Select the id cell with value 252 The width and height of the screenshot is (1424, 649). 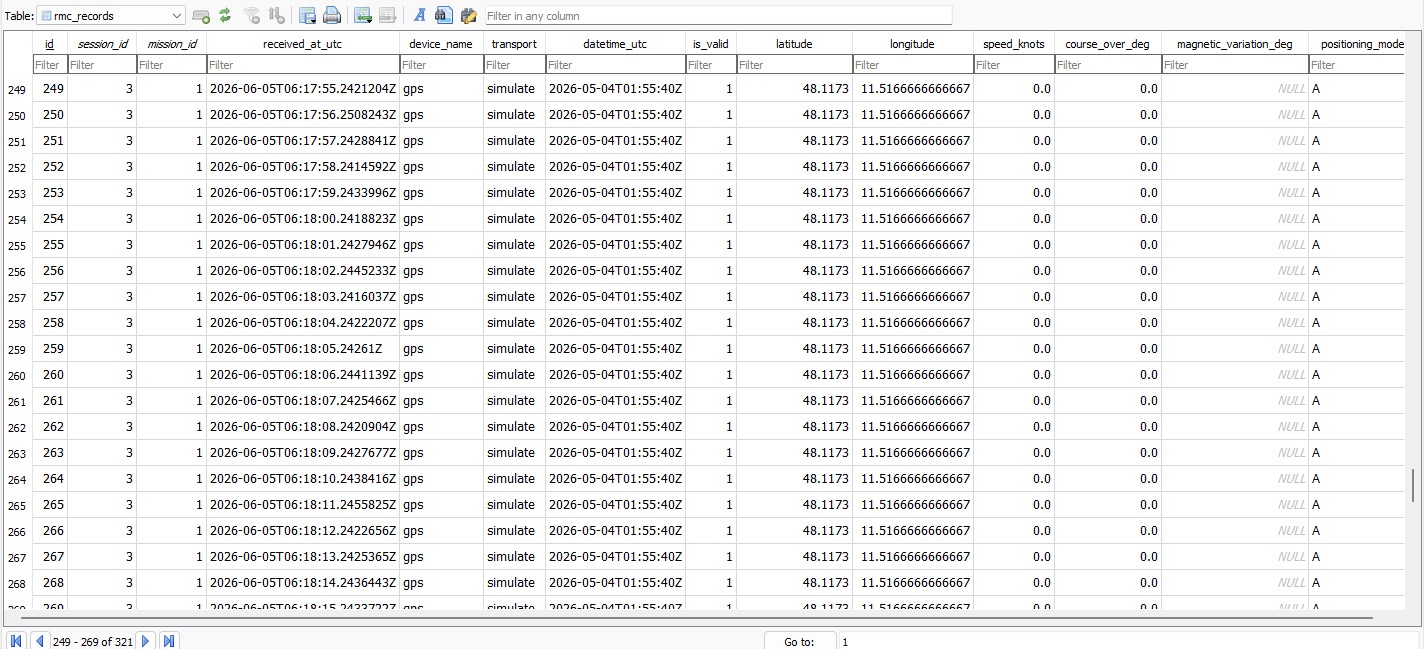click(x=50, y=167)
